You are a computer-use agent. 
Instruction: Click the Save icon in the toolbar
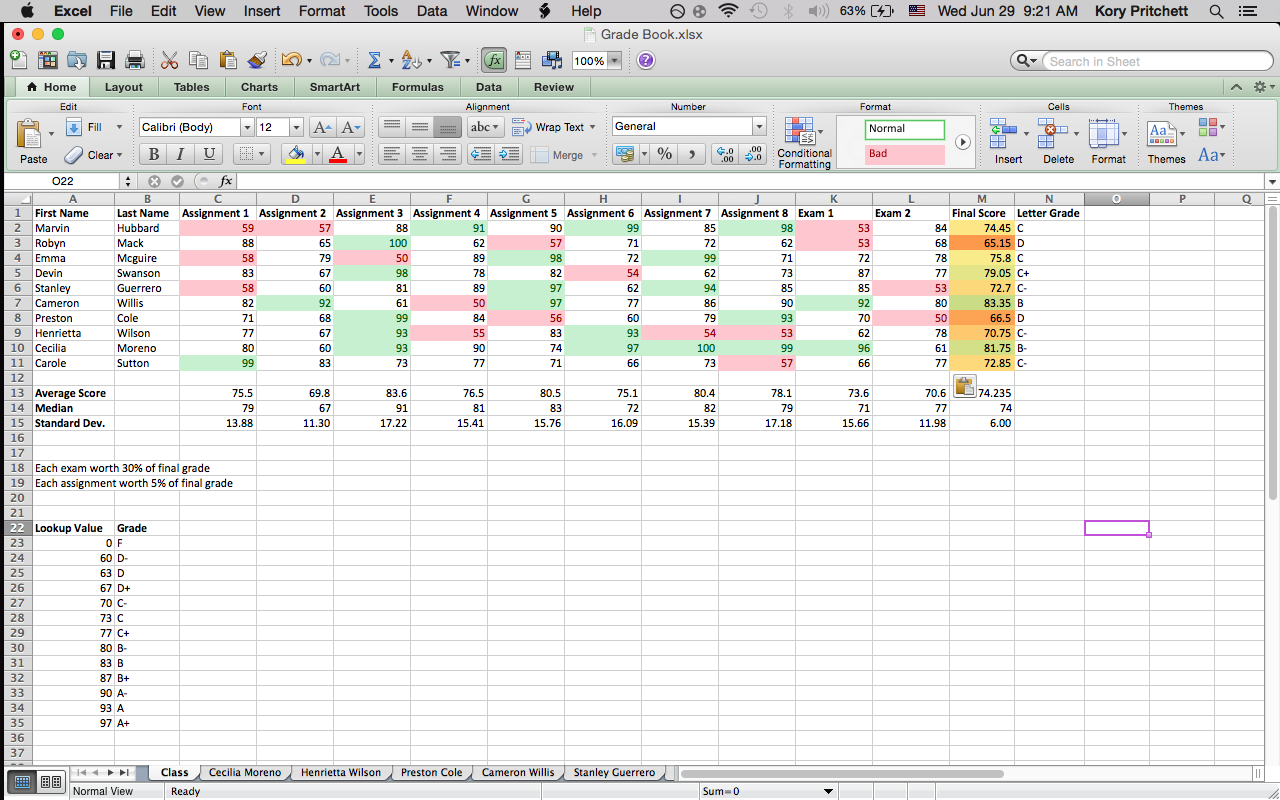coord(105,61)
